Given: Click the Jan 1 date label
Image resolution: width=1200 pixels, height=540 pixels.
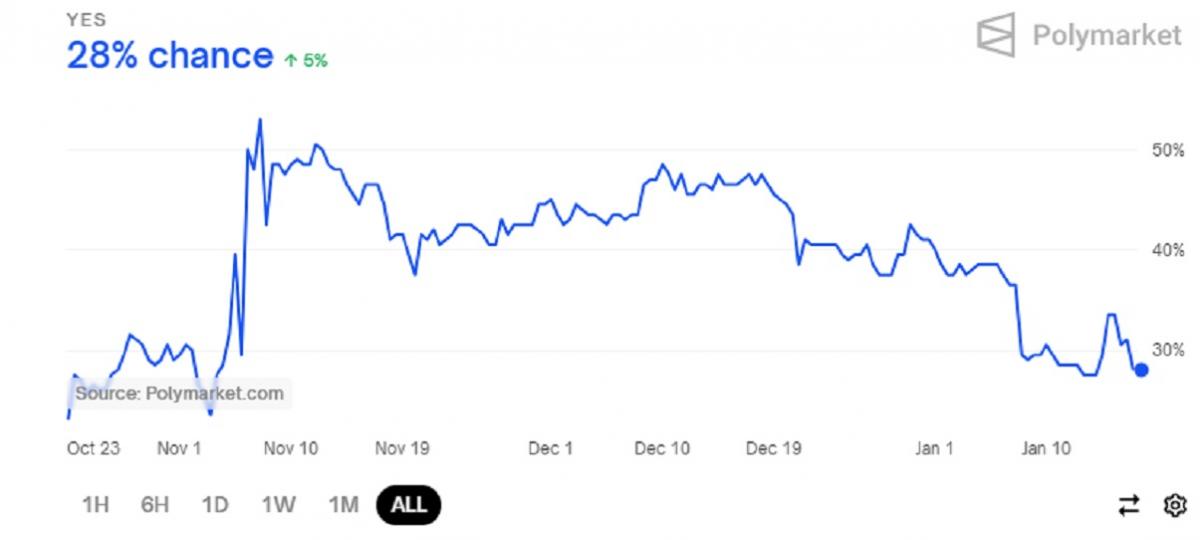Looking at the screenshot, I should pyautogui.click(x=934, y=448).
